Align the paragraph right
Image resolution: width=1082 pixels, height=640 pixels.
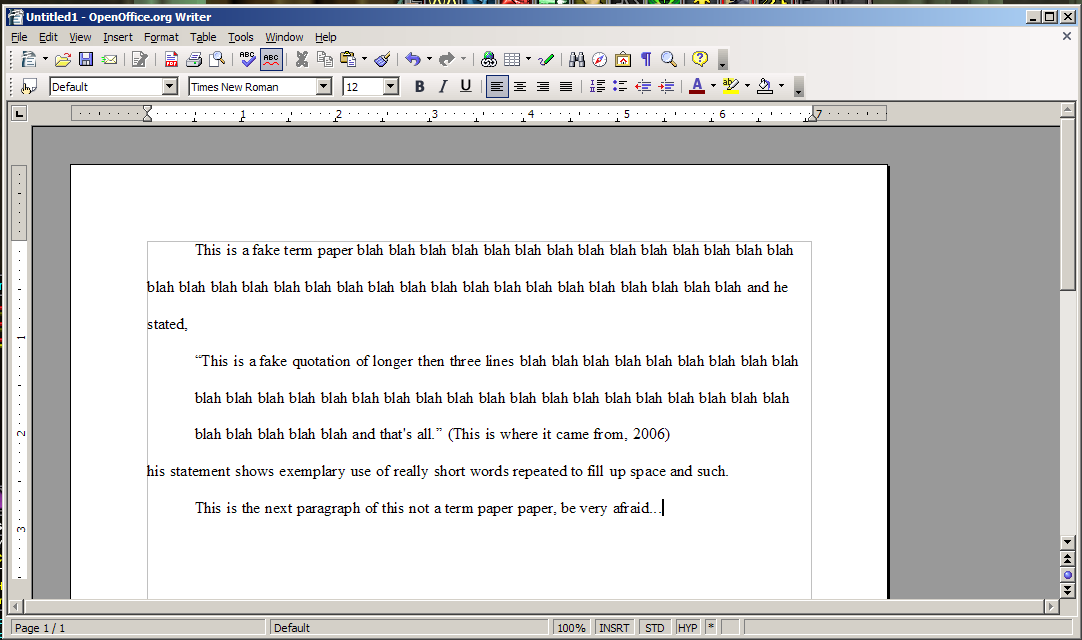pyautogui.click(x=543, y=87)
